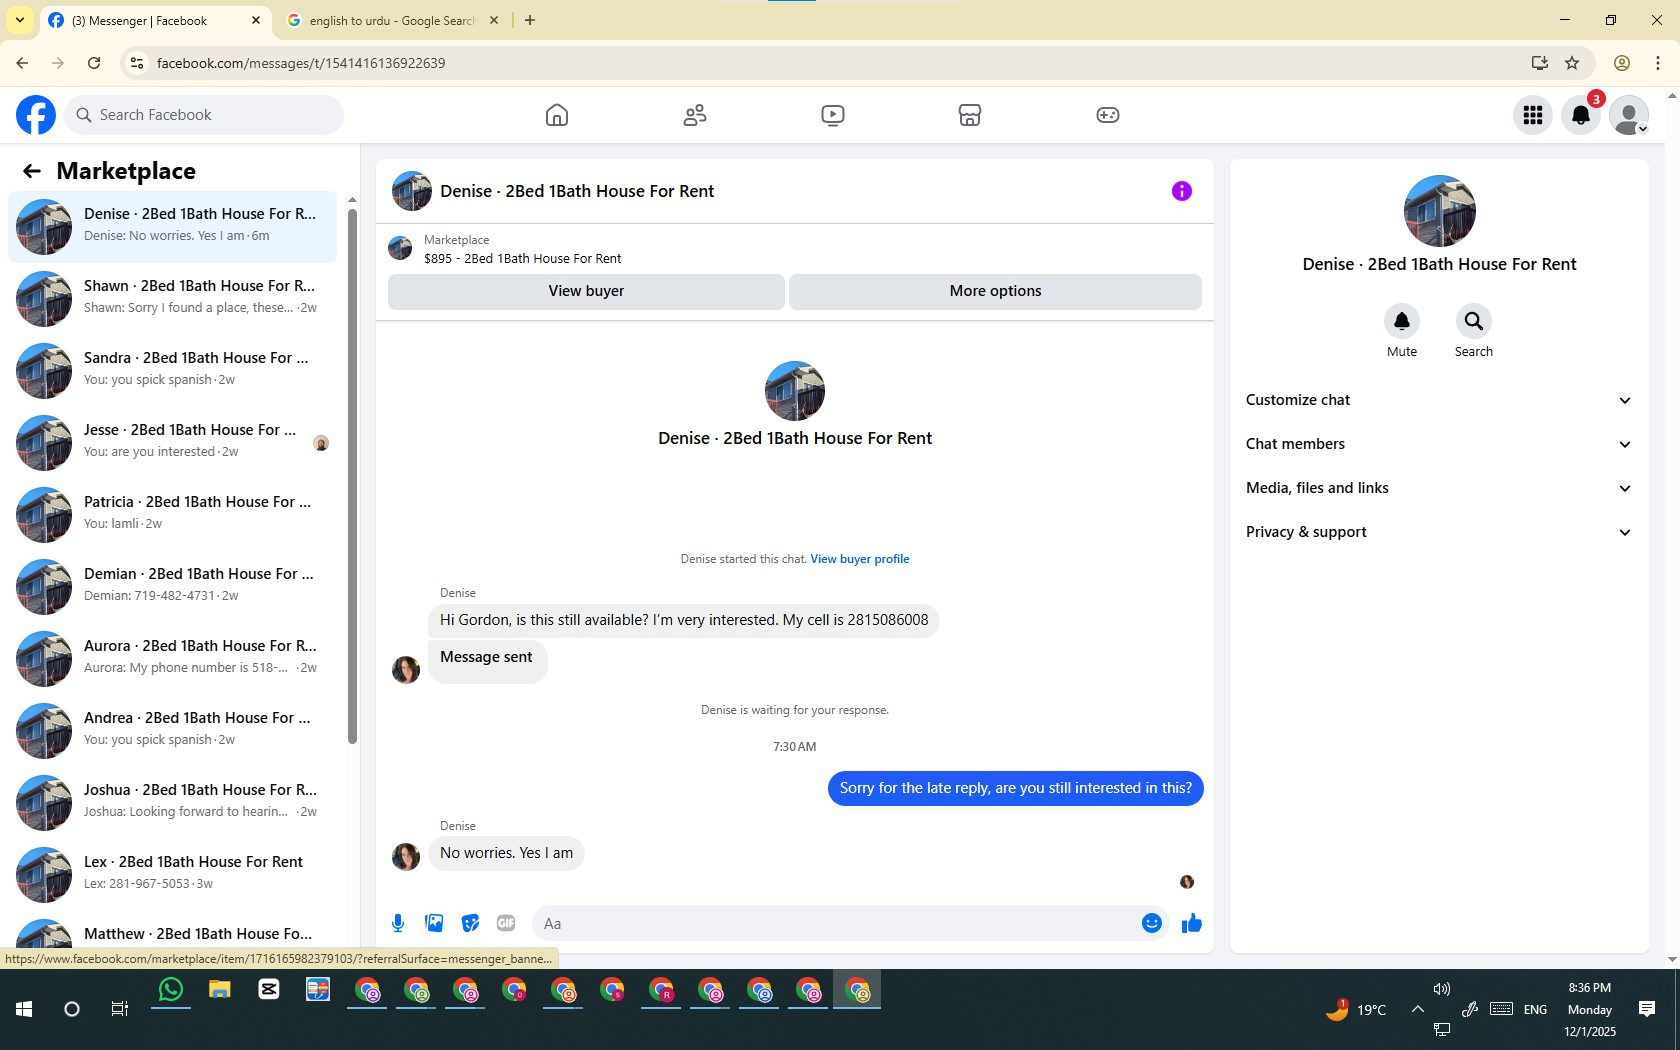Open Jesse's conversation
The height and width of the screenshot is (1050, 1680).
point(172,441)
